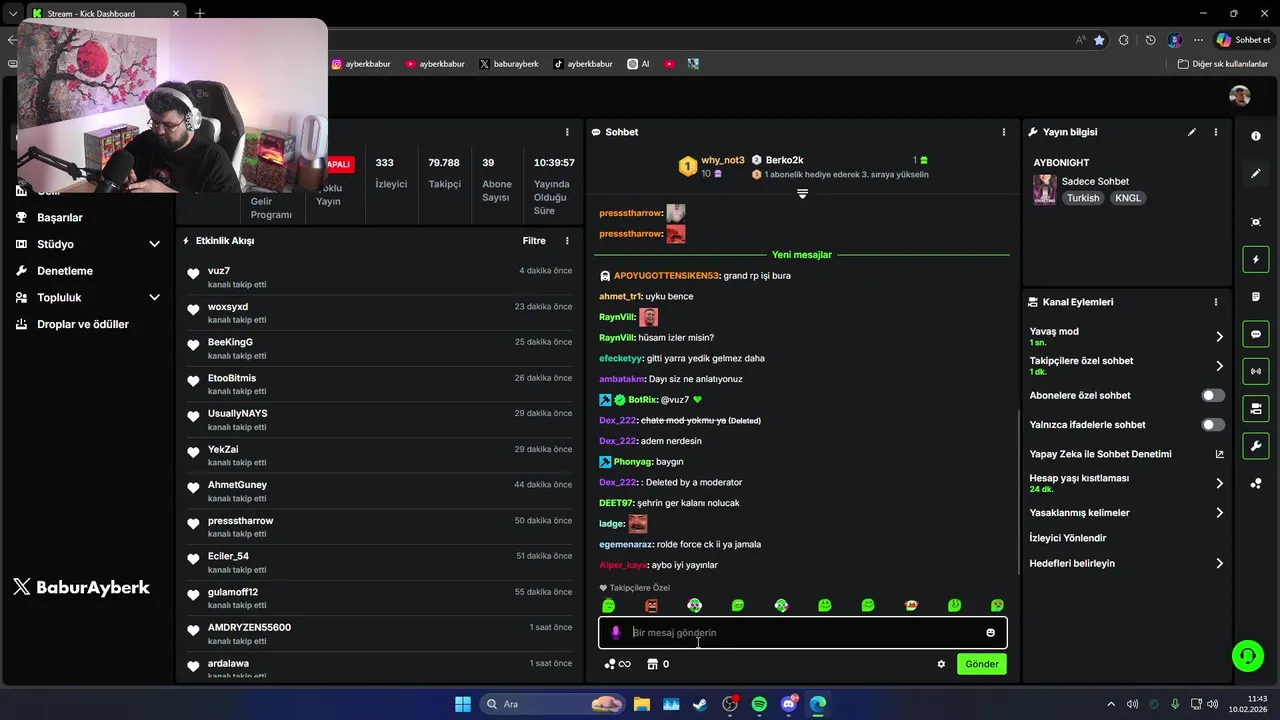Open external link icon for Yapay Zeka Sohbet Denetimi

pos(1219,454)
